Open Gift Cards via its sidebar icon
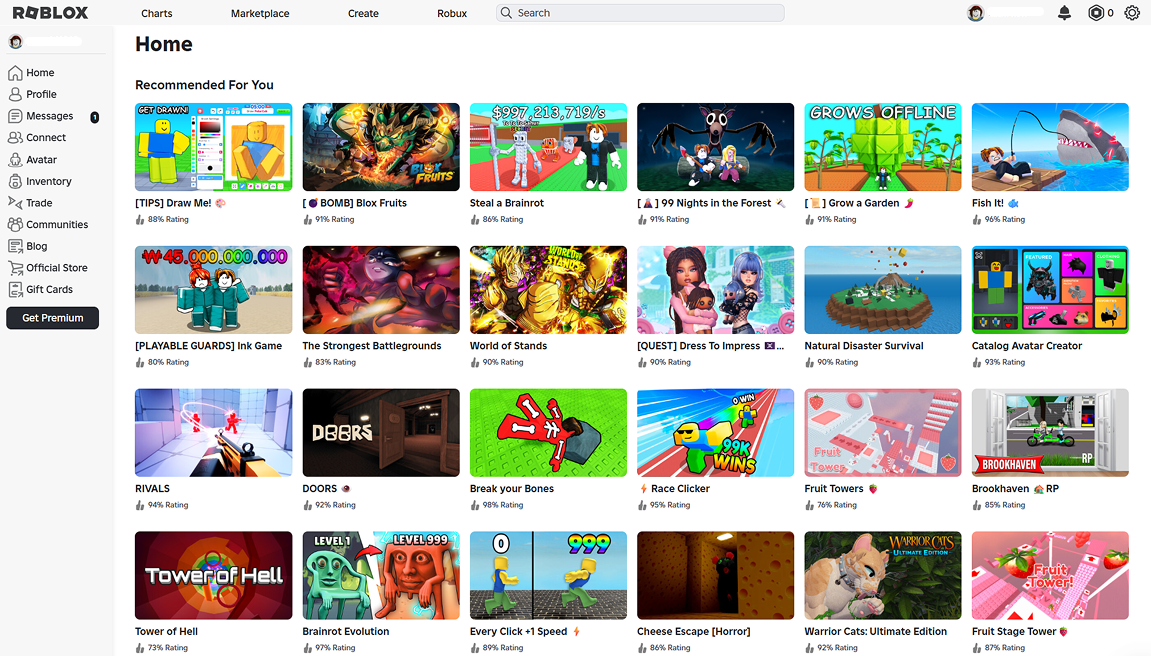Screen dimensions: 1151x656 click(x=13, y=289)
